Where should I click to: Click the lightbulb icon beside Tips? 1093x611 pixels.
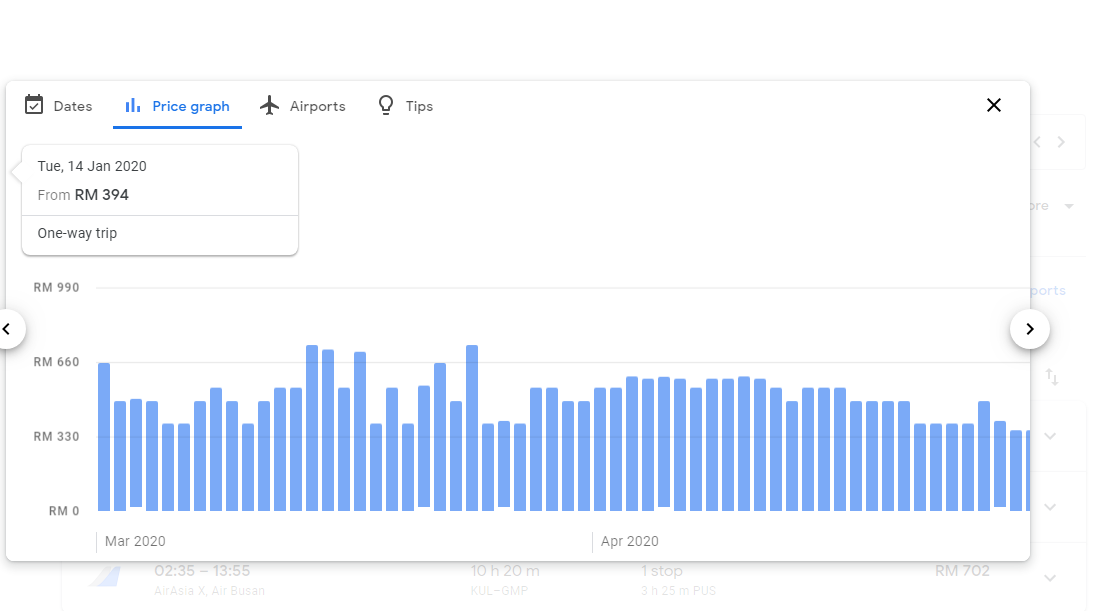click(385, 105)
